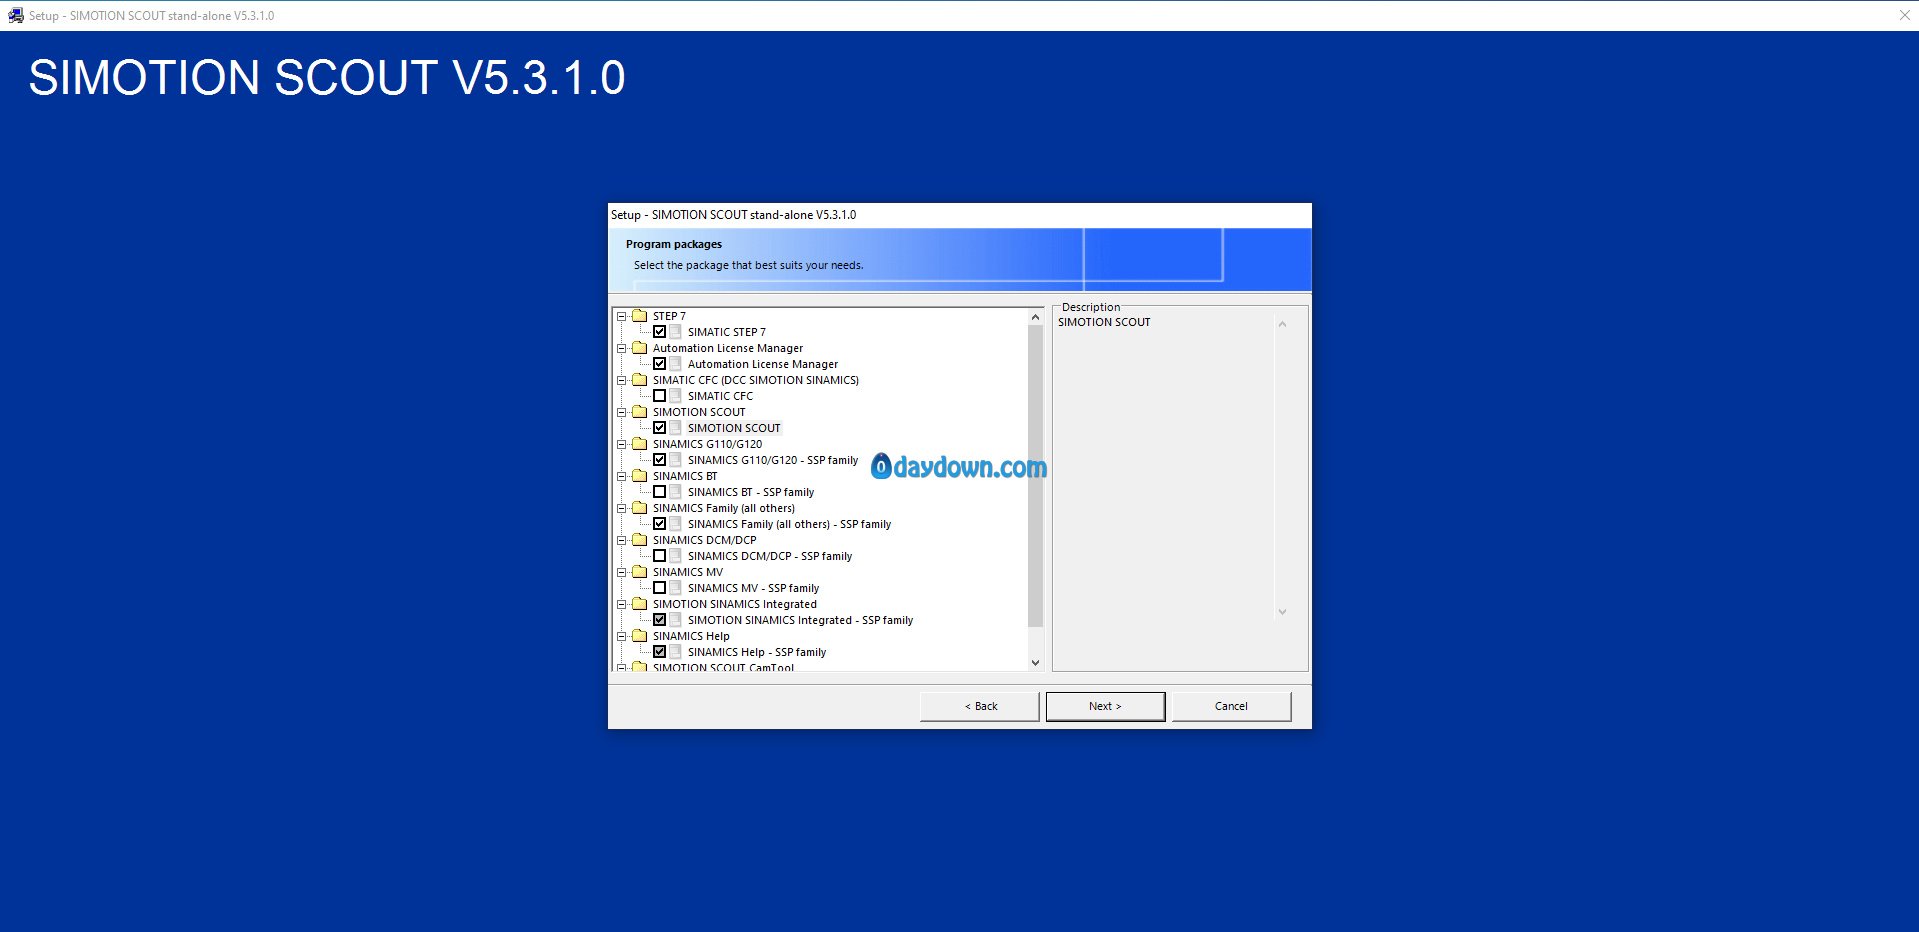Check SINAMICS DCM/DCP - SSP family

coord(660,556)
